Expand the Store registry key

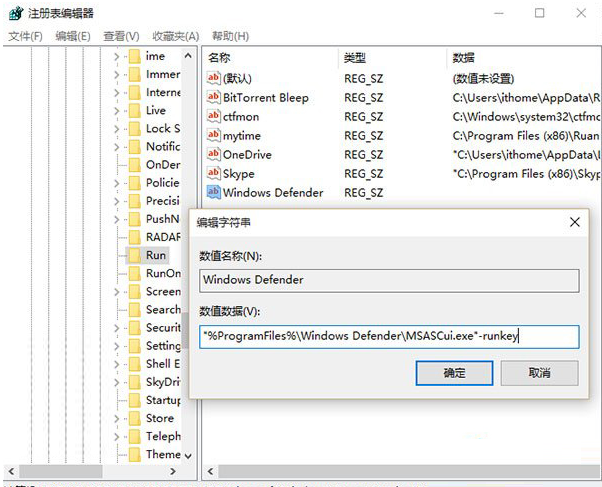[117, 419]
